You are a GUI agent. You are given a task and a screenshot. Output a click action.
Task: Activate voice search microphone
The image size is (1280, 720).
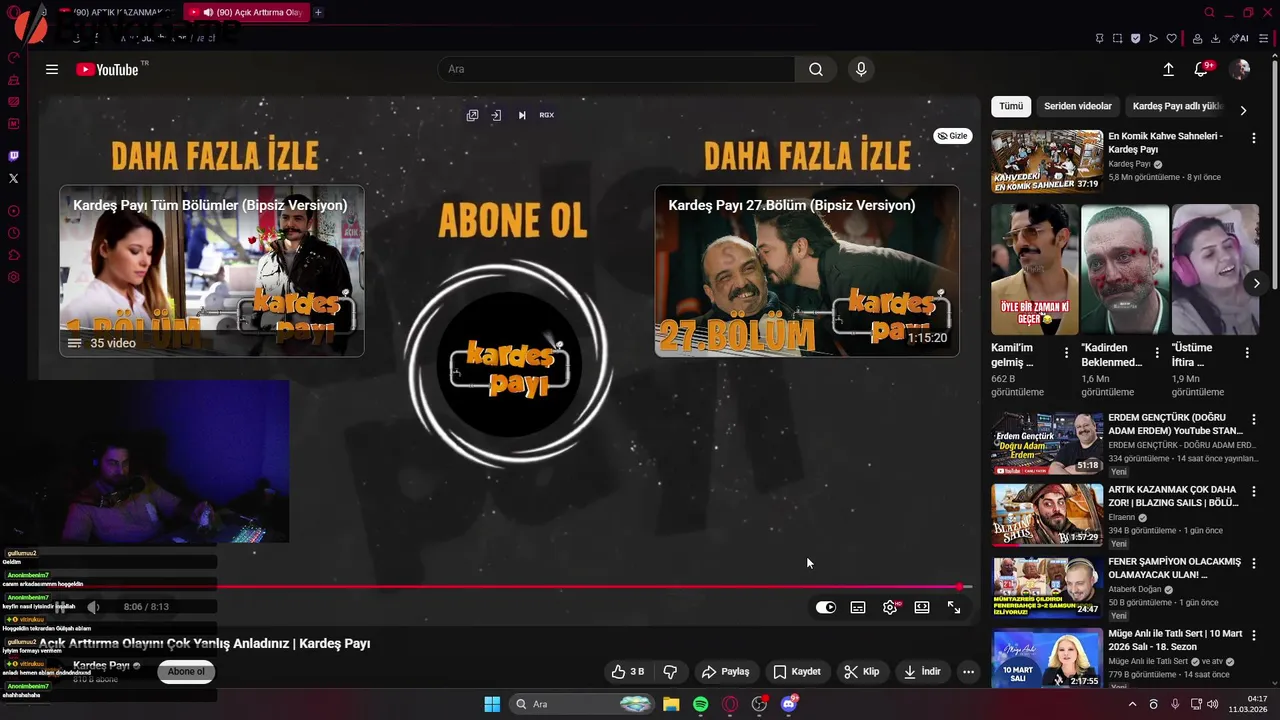click(861, 69)
